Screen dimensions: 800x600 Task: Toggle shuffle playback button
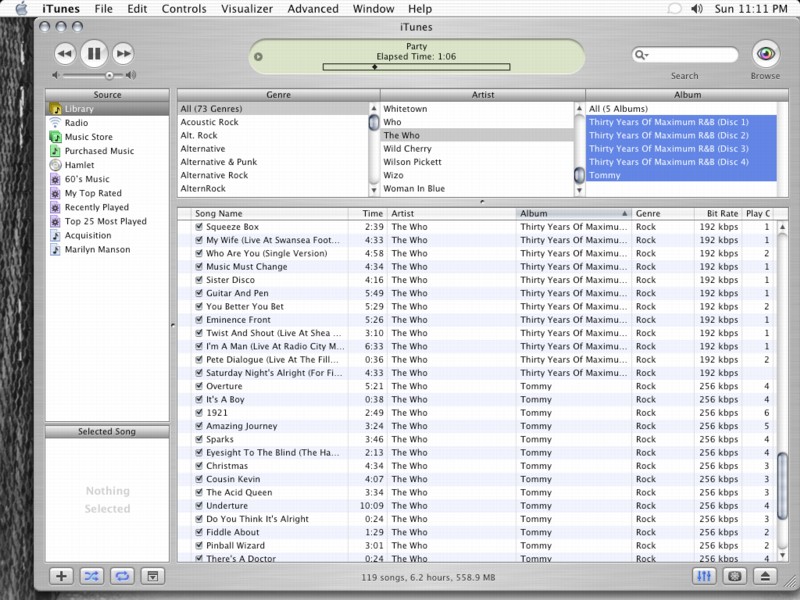[92, 576]
